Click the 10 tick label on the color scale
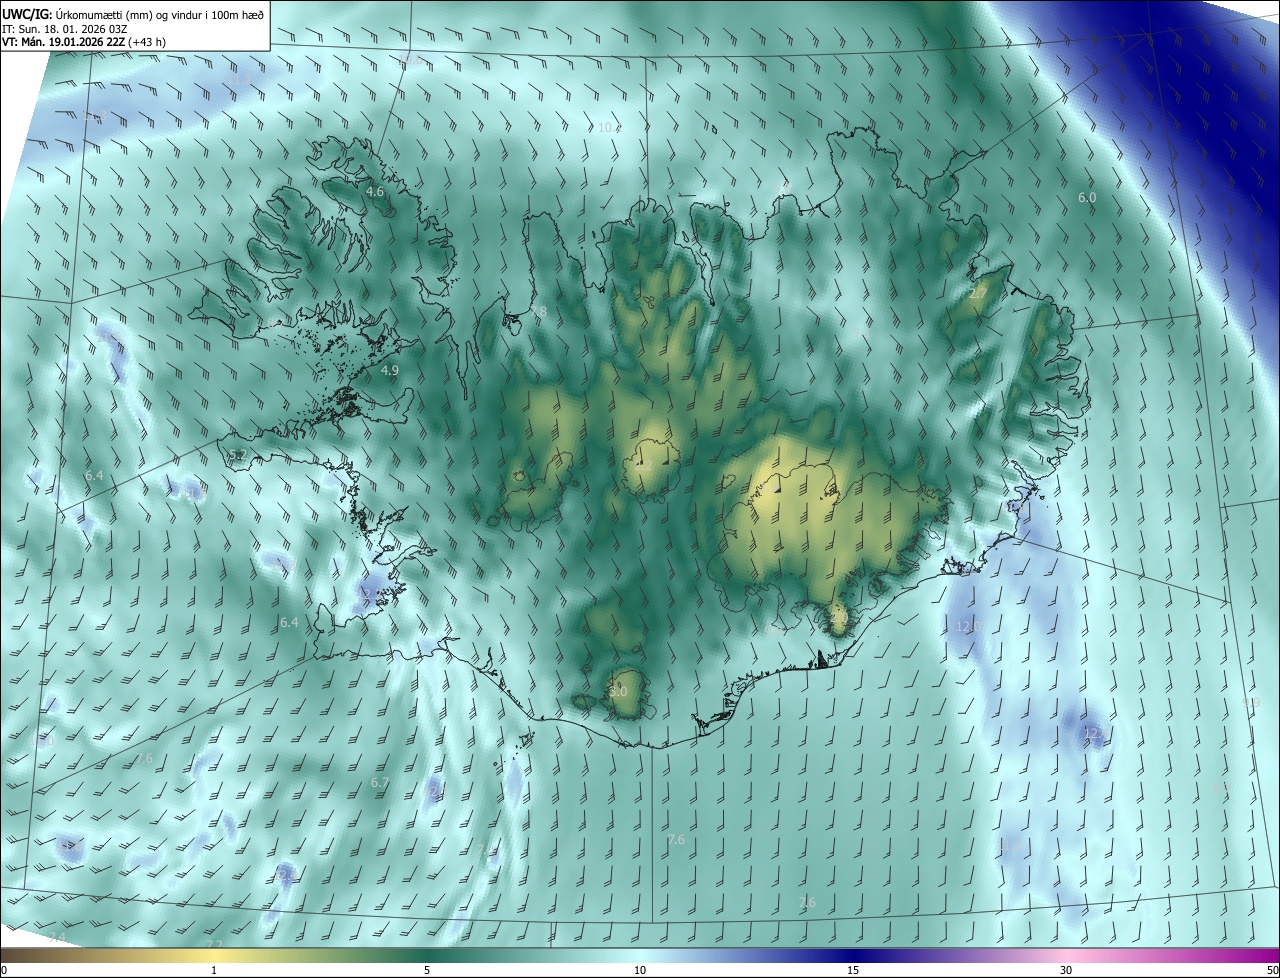This screenshot has width=1280, height=978. (x=640, y=971)
